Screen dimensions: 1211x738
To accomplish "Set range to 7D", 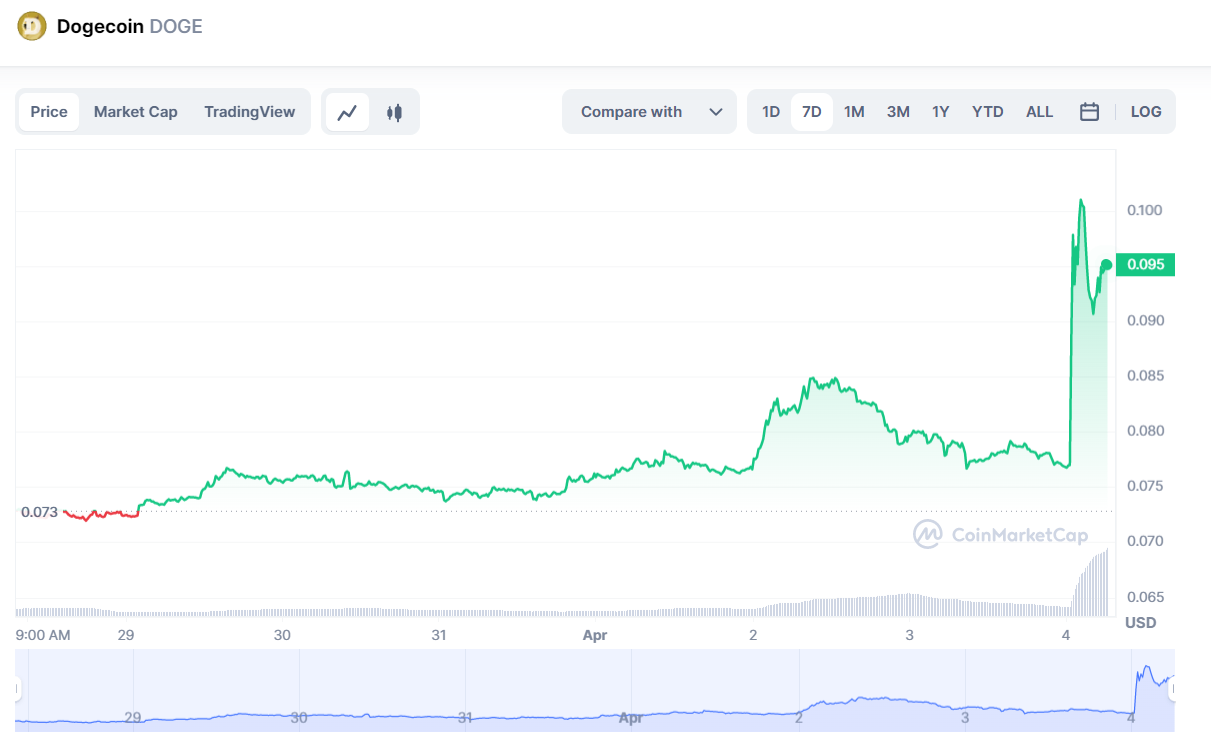I will coord(812,112).
